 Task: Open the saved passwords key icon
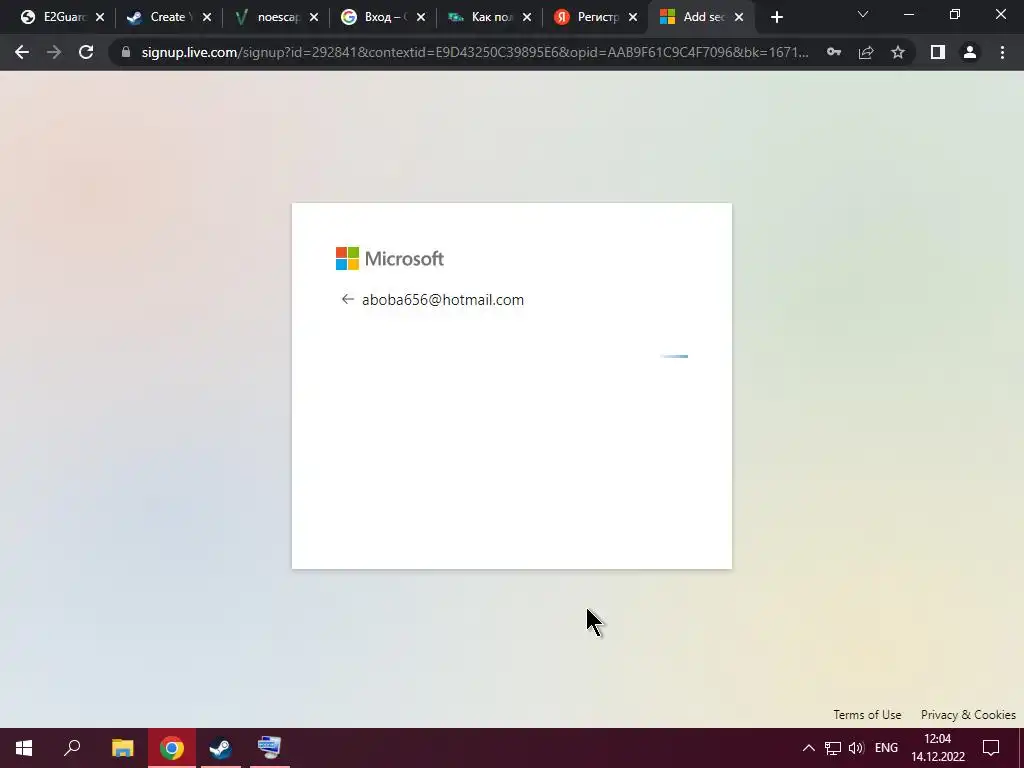pos(834,52)
